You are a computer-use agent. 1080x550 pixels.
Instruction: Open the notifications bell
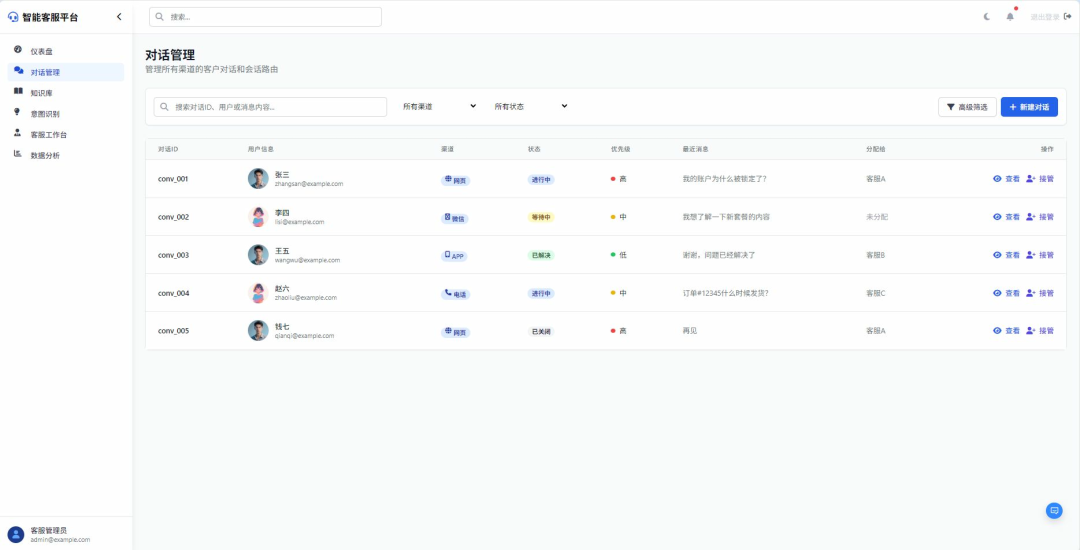click(x=1010, y=16)
